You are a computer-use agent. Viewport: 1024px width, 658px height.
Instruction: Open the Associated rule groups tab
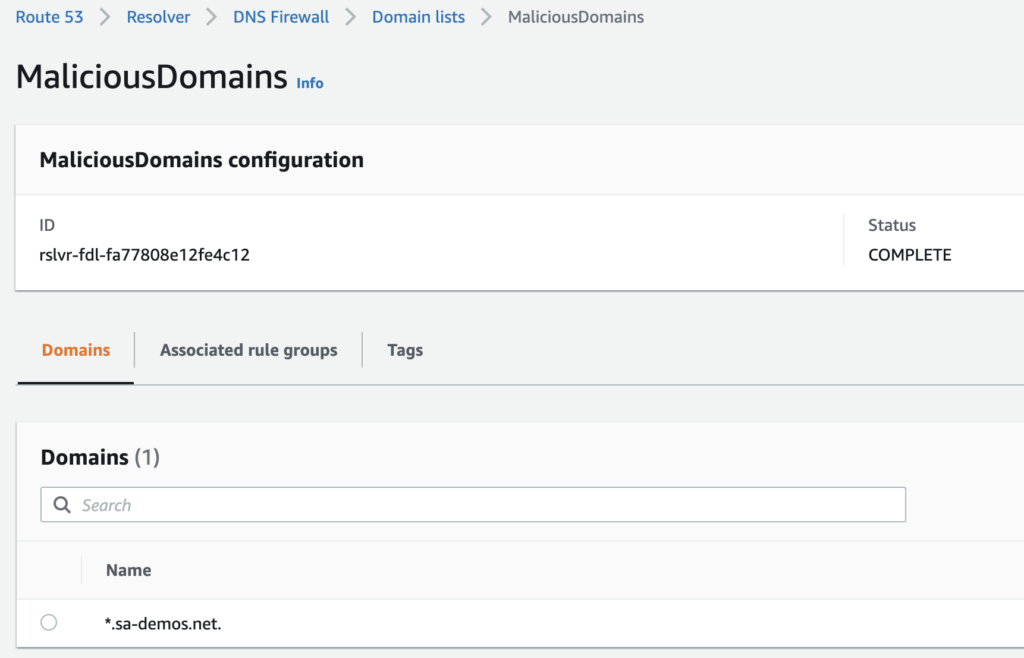(249, 350)
